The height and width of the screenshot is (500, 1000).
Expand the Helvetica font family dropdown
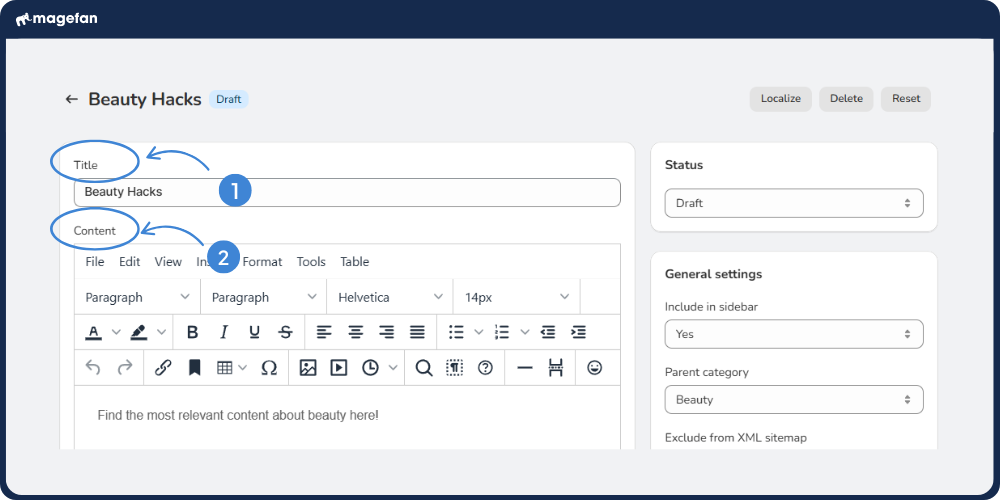pyautogui.click(x=390, y=297)
